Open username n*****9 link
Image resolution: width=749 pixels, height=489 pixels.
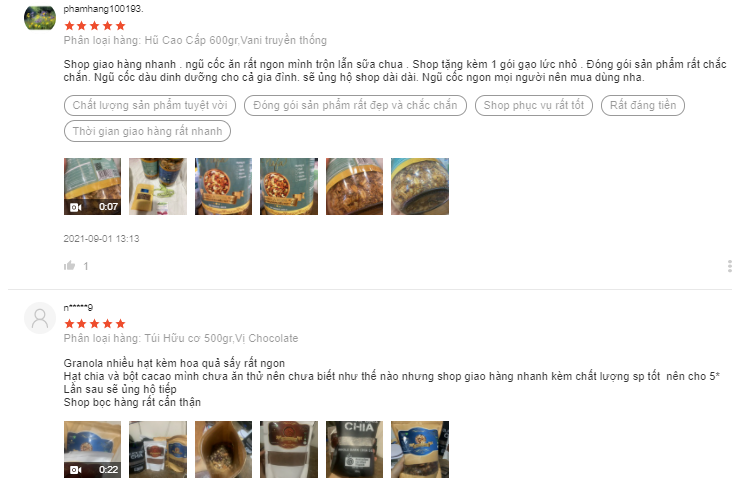(78, 308)
